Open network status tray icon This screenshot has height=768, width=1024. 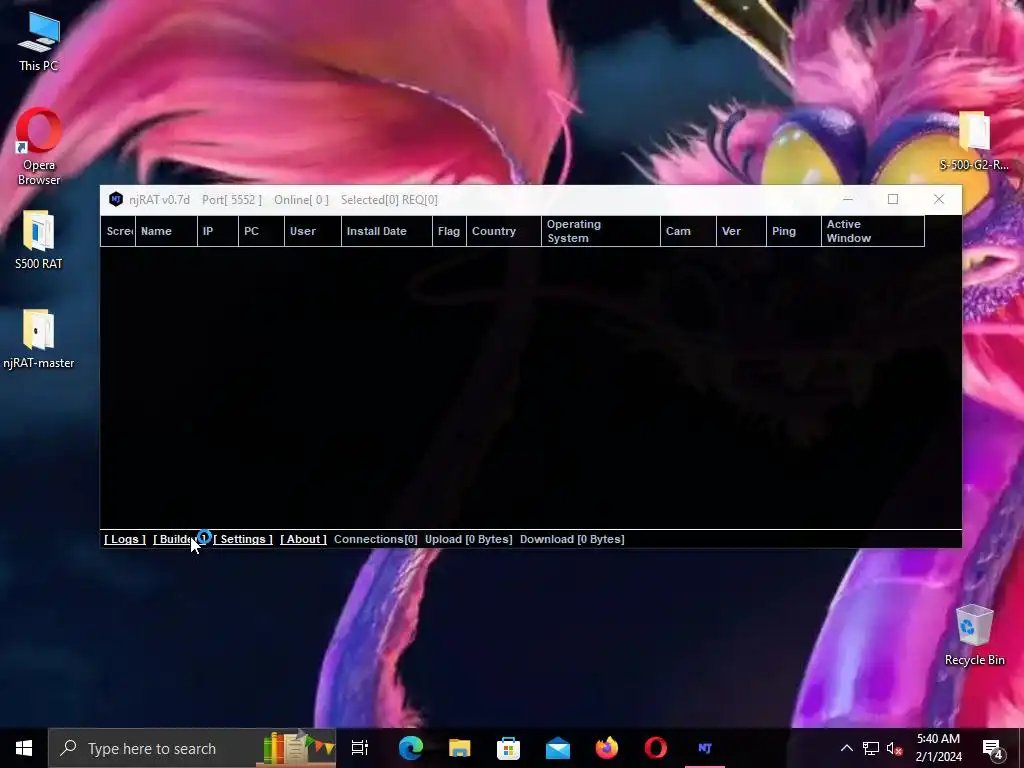[x=871, y=748]
